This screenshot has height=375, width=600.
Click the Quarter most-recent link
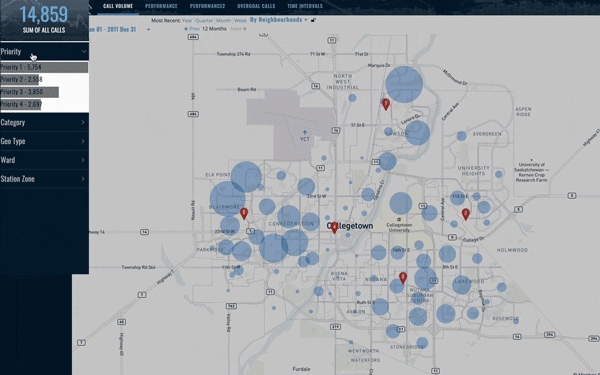coord(204,21)
